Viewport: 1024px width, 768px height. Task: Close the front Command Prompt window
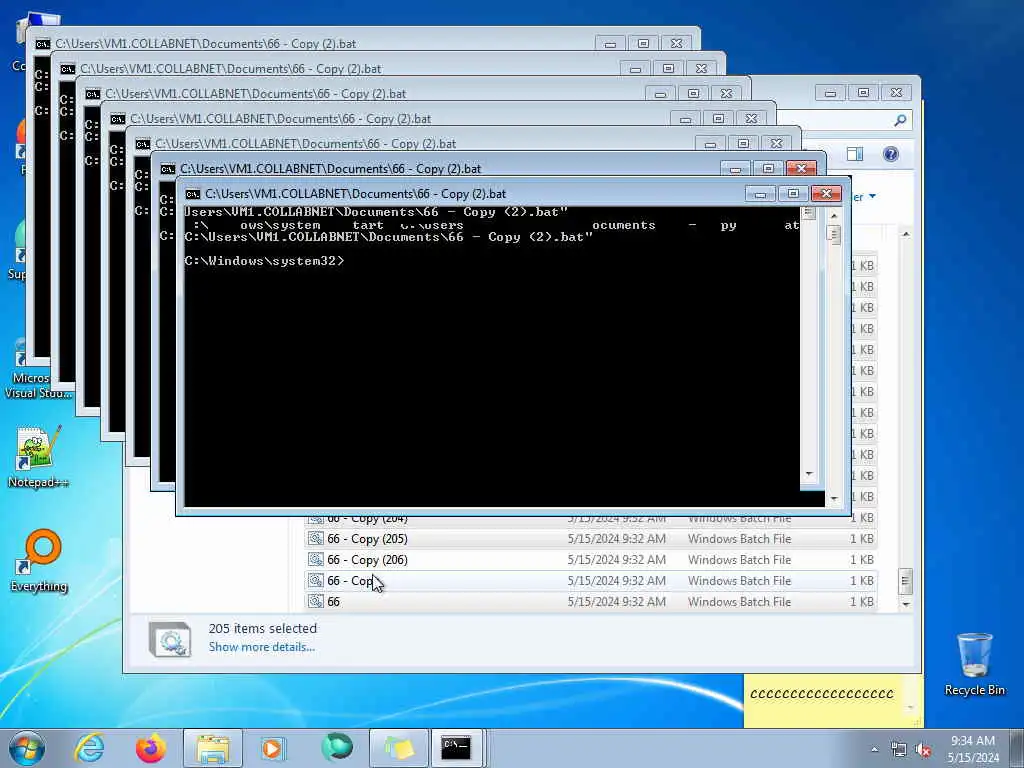click(826, 193)
